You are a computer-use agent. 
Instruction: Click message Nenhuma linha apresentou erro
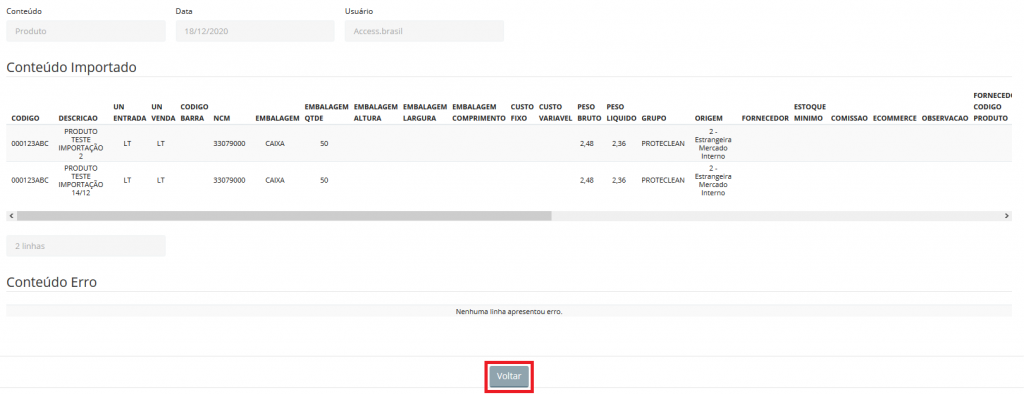pyautogui.click(x=509, y=311)
